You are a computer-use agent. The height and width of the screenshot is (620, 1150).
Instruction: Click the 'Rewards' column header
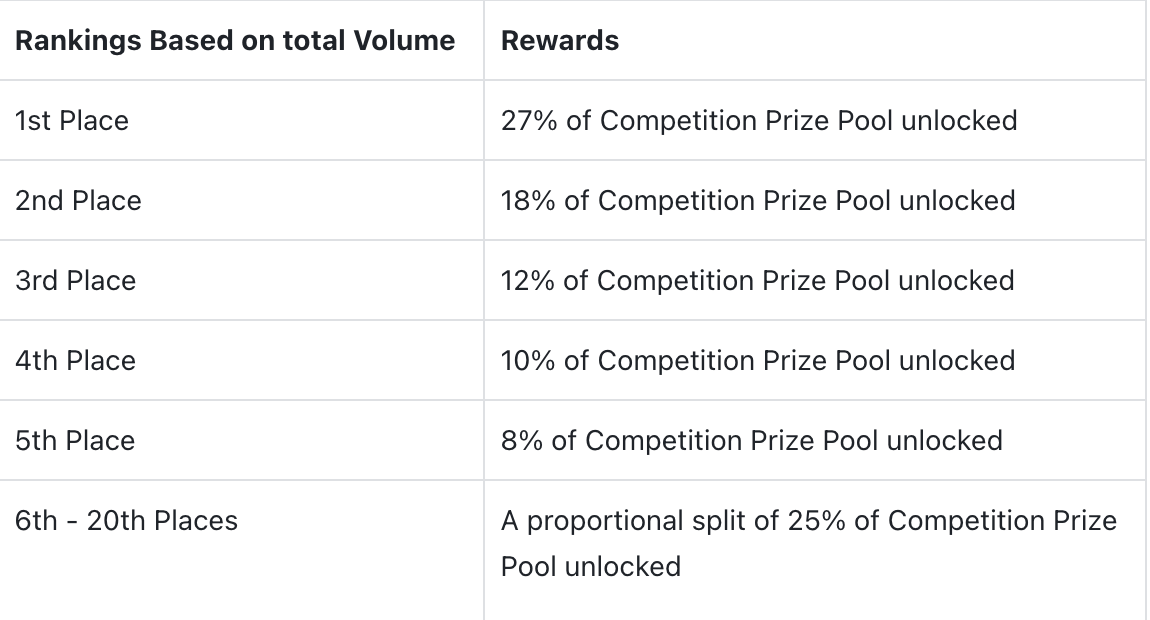[560, 40]
